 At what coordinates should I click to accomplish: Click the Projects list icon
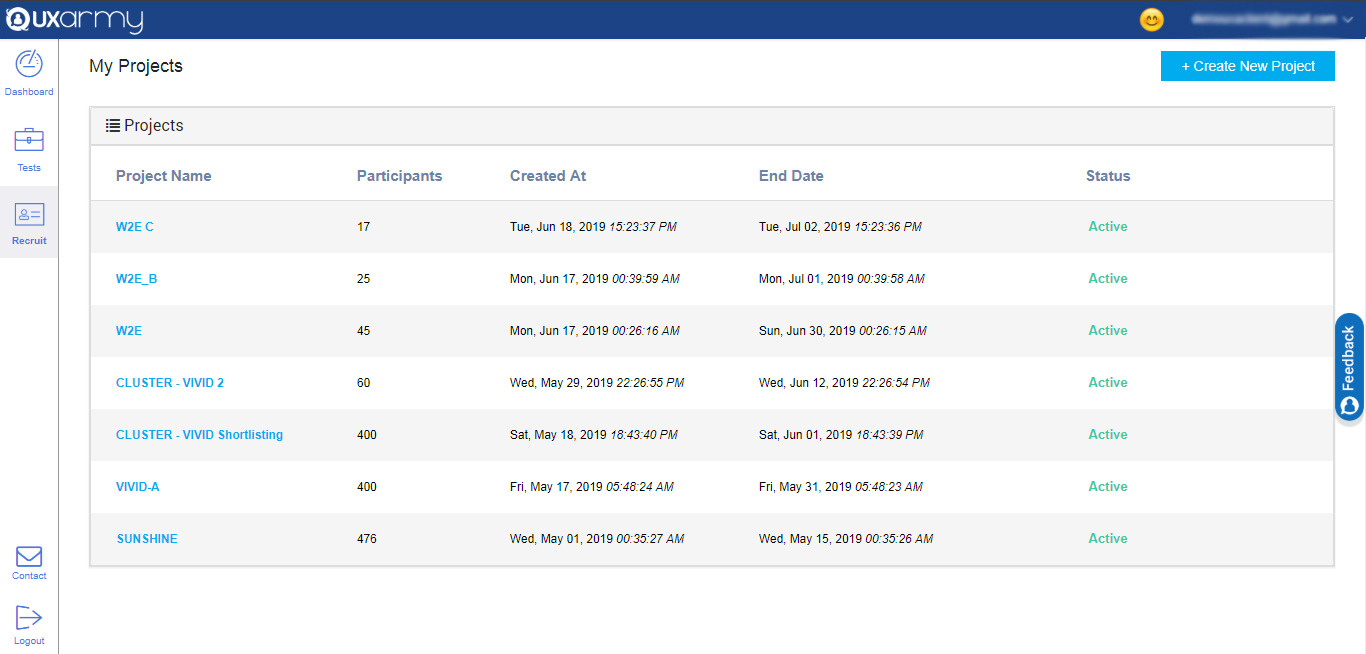coord(113,126)
